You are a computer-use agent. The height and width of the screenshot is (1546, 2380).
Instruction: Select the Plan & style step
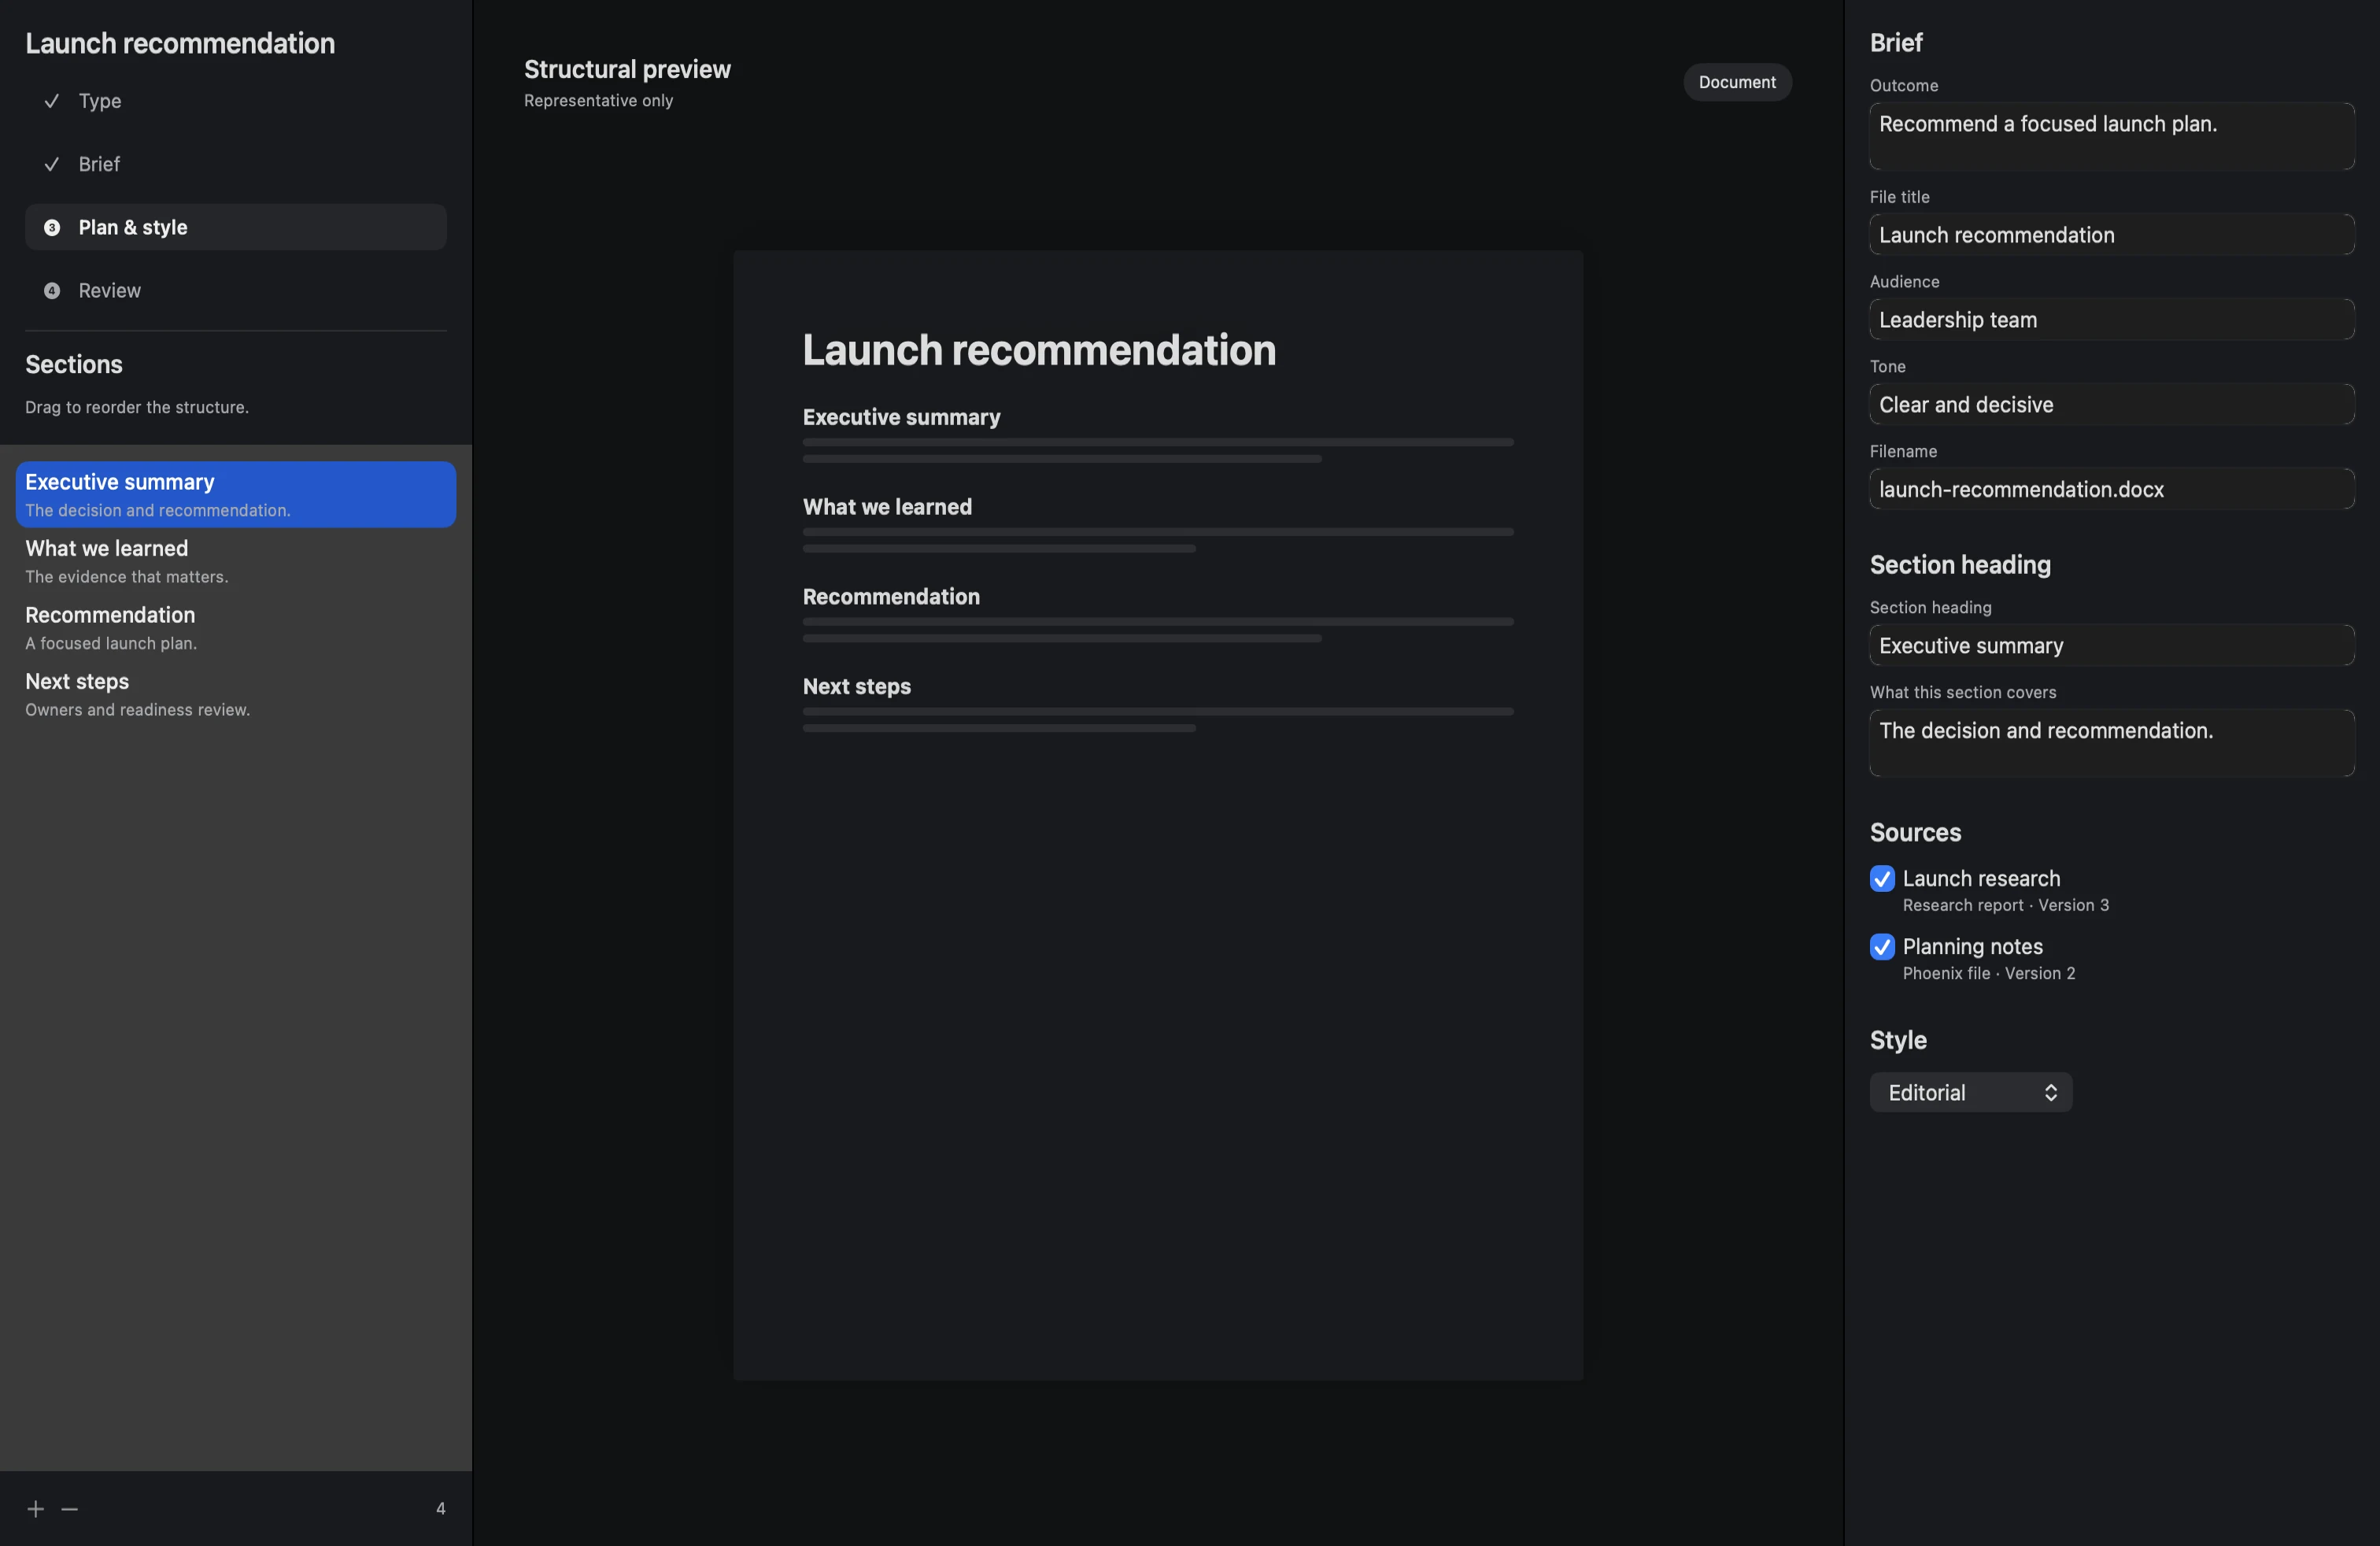tap(236, 228)
